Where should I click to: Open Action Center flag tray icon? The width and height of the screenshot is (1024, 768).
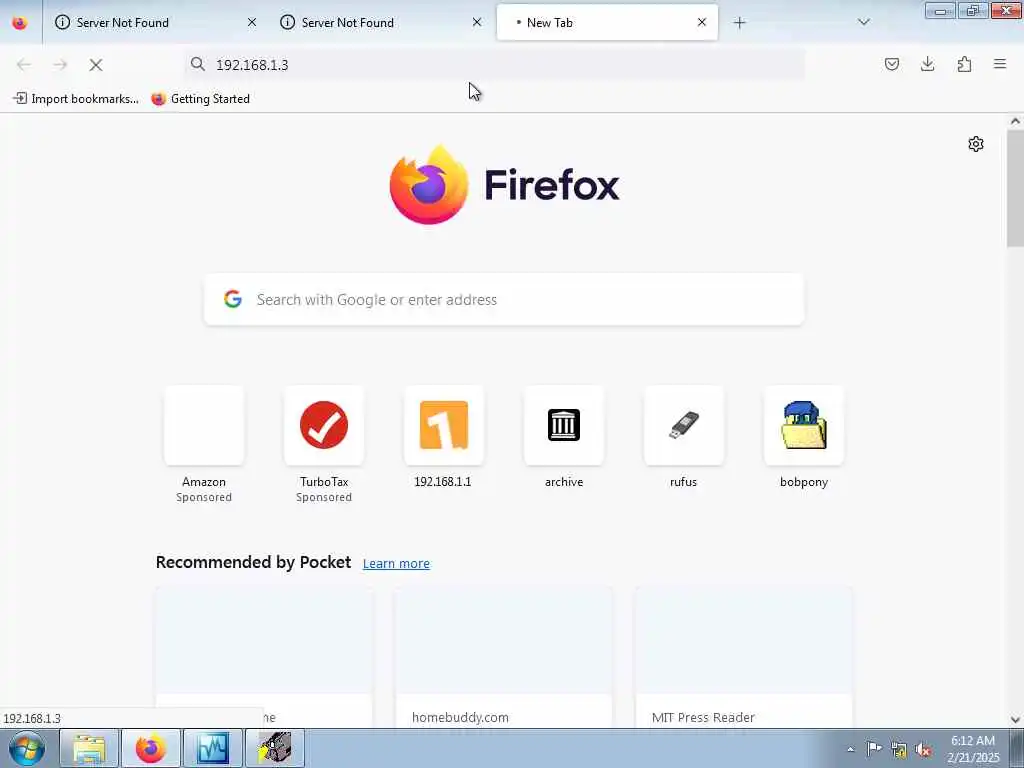tap(874, 749)
